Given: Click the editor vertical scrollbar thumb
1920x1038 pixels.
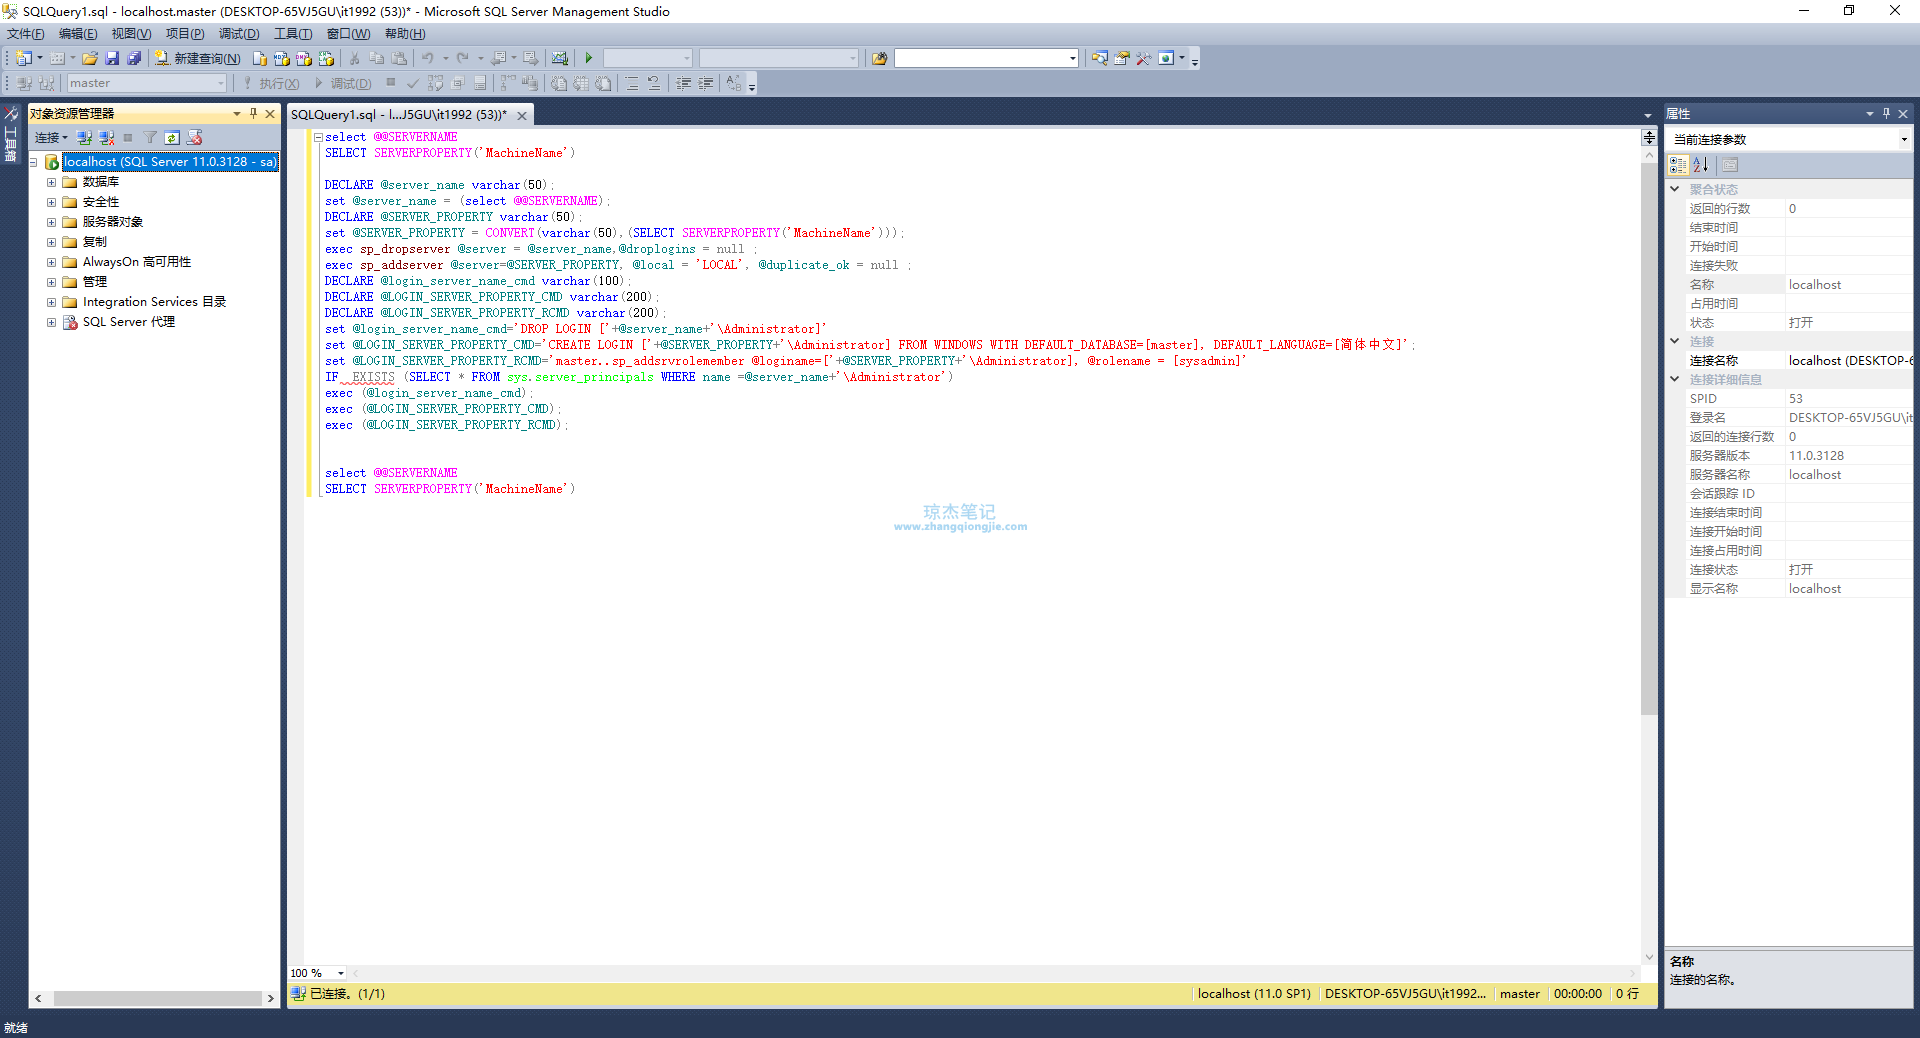Looking at the screenshot, I should point(1649,440).
